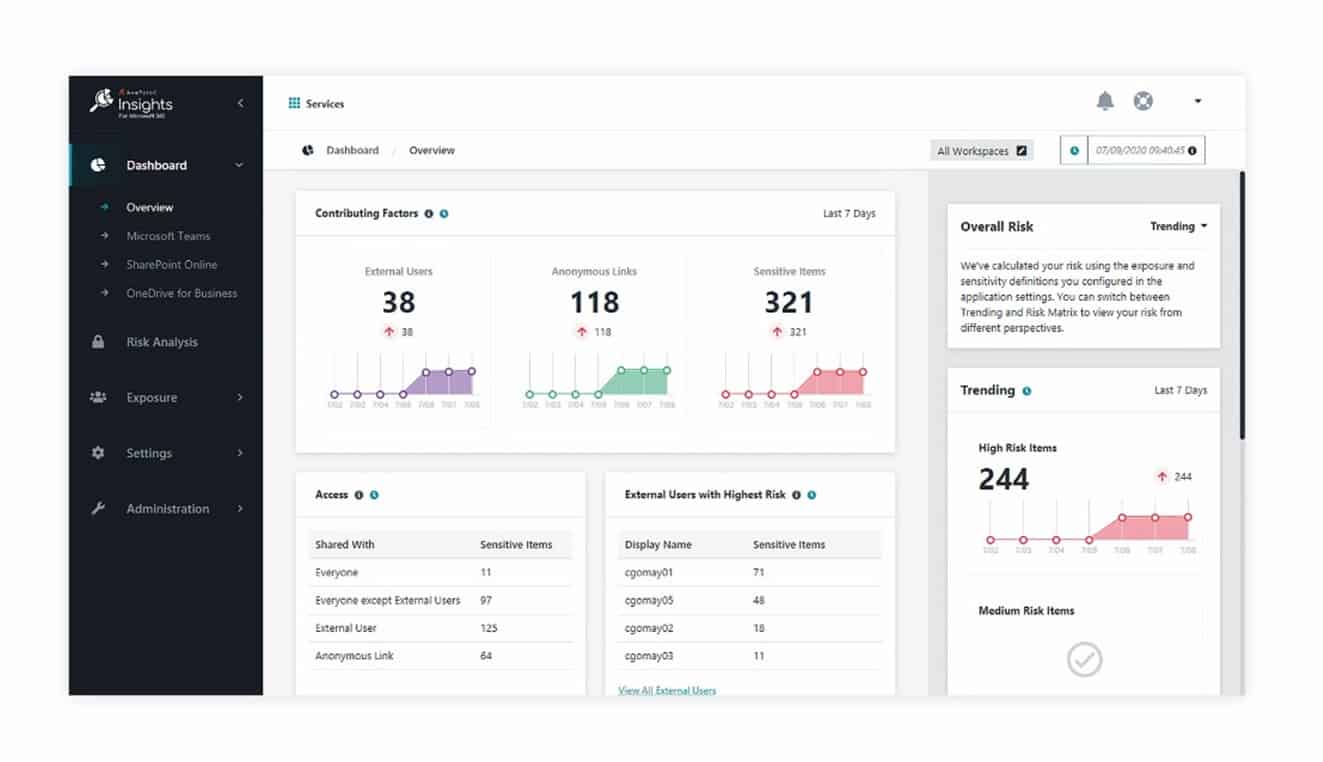Image resolution: width=1323 pixels, height=762 pixels.
Task: Collapse the left sidebar with chevron
Action: point(240,103)
